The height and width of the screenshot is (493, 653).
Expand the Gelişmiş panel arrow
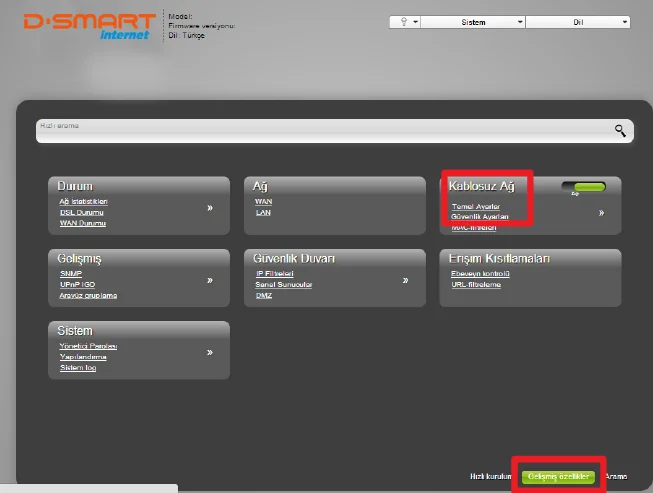click(x=210, y=281)
